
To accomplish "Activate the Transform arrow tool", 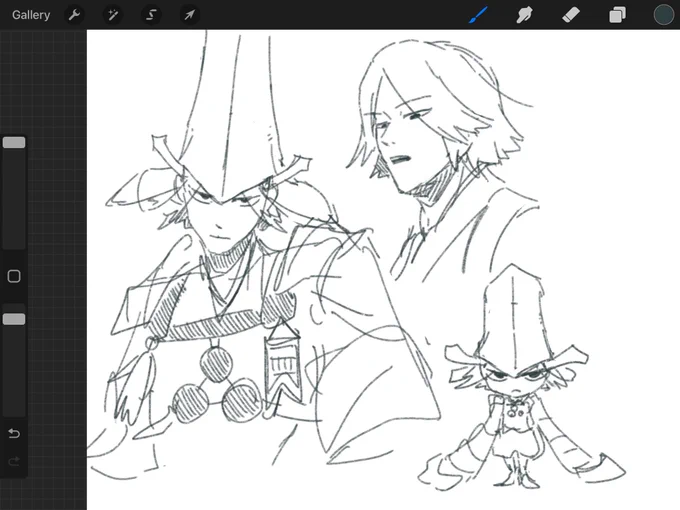I will (x=189, y=15).
